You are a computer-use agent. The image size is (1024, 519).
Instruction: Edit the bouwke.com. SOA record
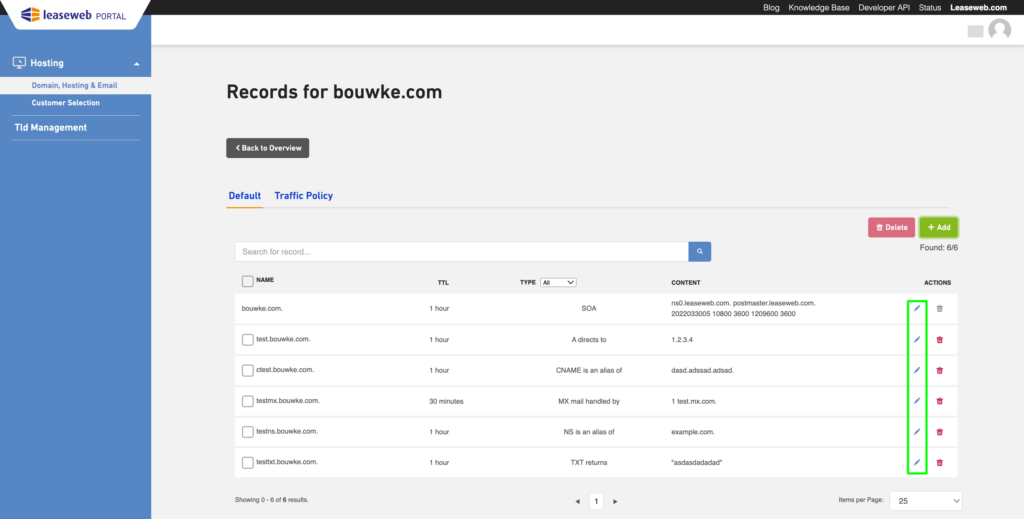click(x=917, y=308)
